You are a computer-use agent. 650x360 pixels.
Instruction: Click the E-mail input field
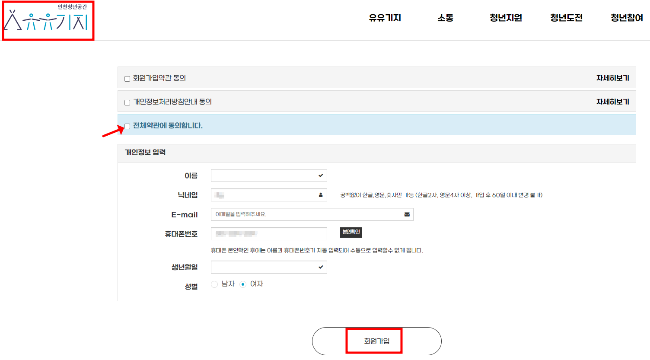click(x=312, y=214)
